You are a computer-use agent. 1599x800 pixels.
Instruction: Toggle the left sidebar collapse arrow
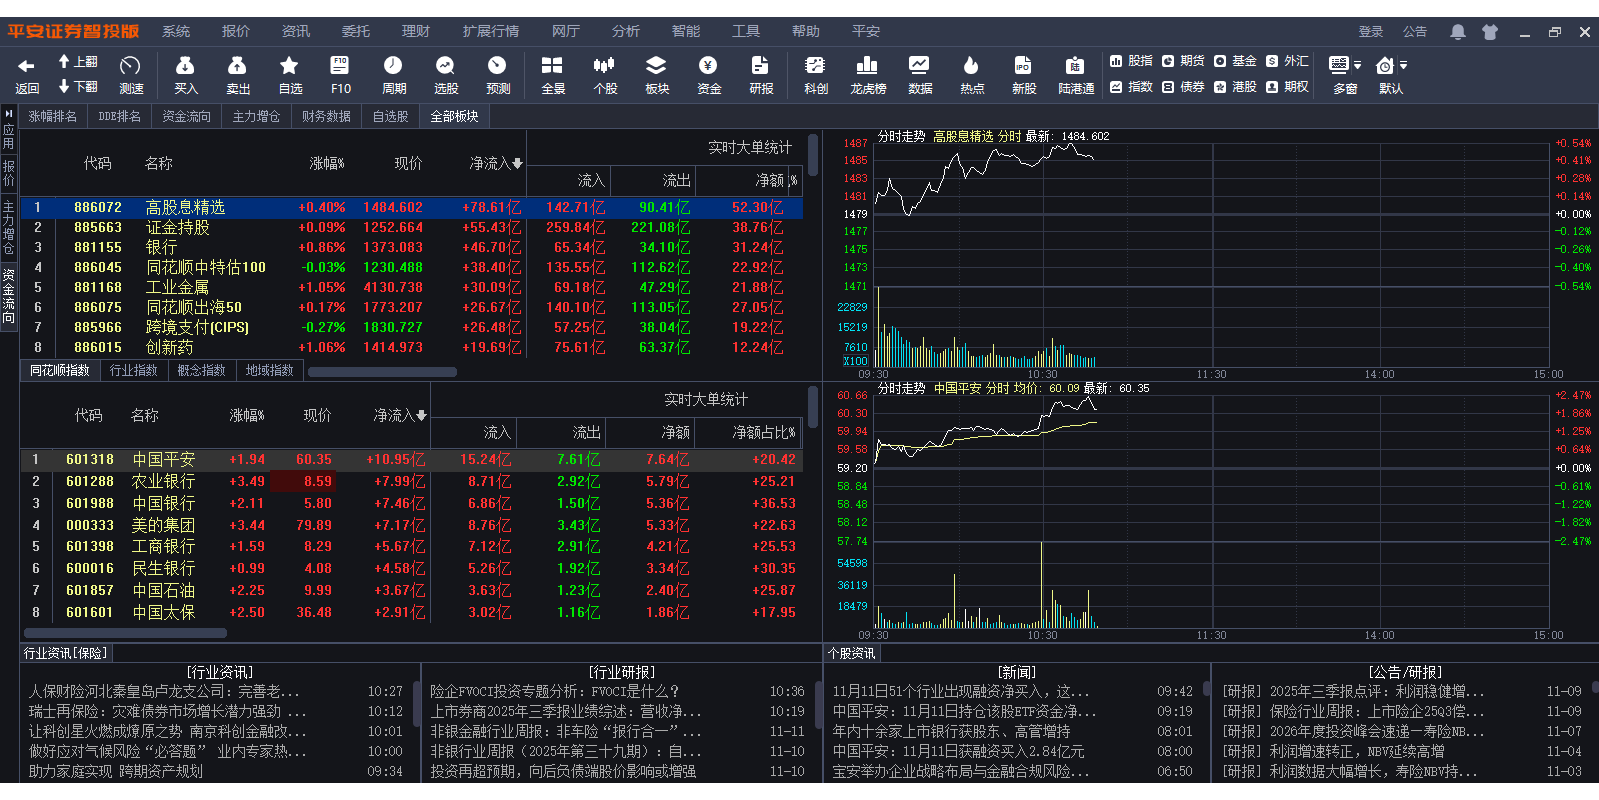(x=9, y=114)
